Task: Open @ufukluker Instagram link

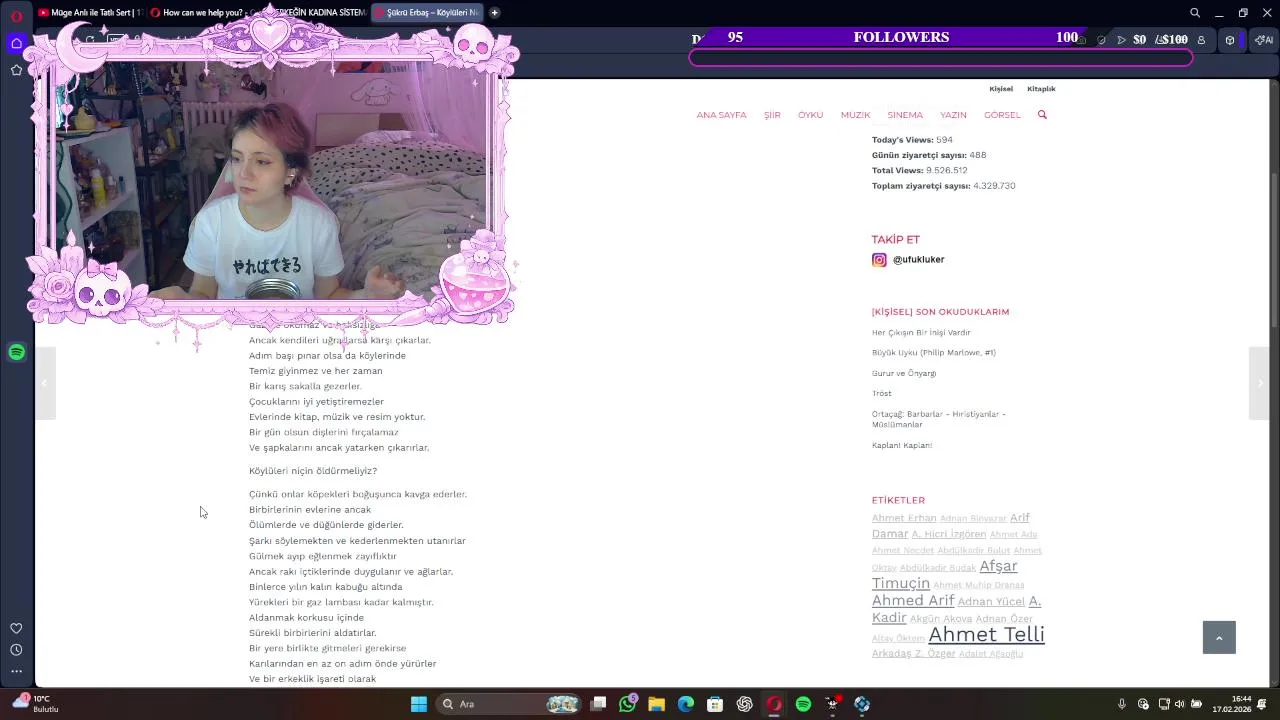Action: click(x=918, y=260)
